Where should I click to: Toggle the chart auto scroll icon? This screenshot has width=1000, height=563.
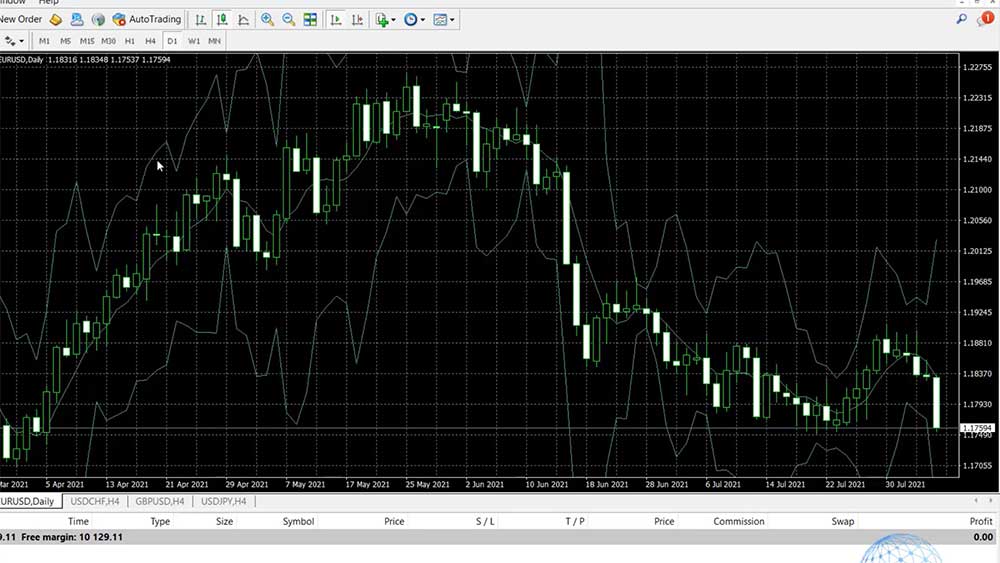coord(336,19)
